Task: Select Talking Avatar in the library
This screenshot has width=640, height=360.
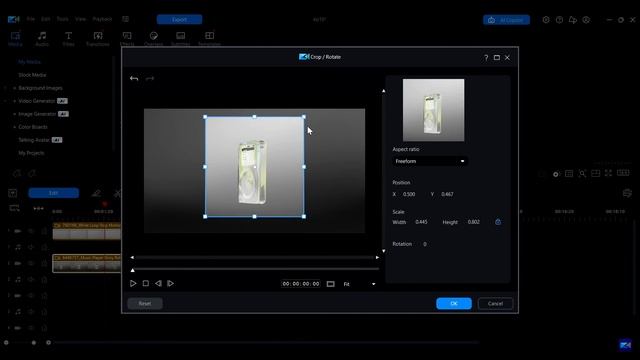Action: [34, 140]
